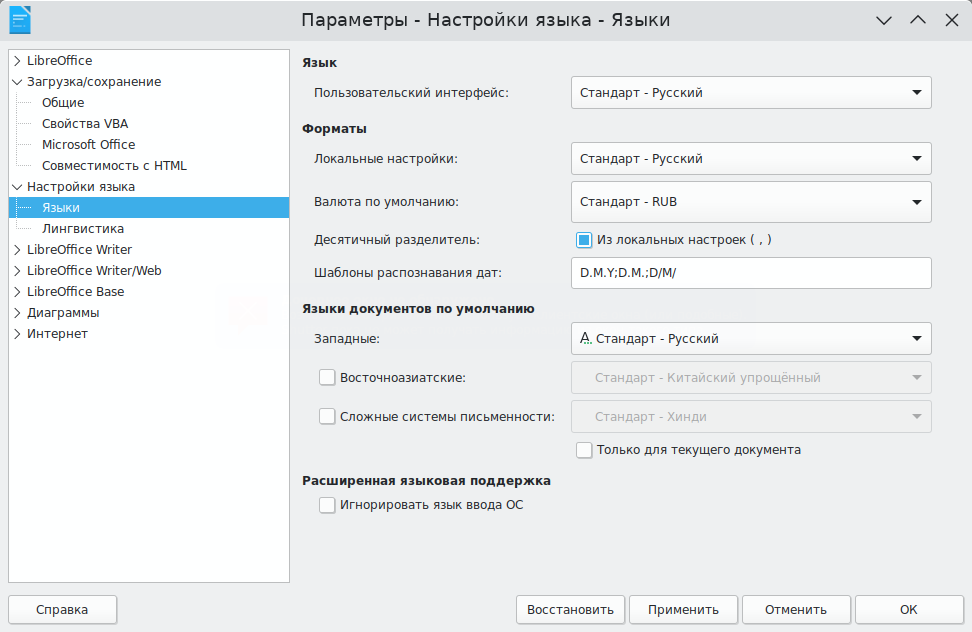Enable Сложные системы письменности checkbox
This screenshot has width=972, height=632.
327,416
